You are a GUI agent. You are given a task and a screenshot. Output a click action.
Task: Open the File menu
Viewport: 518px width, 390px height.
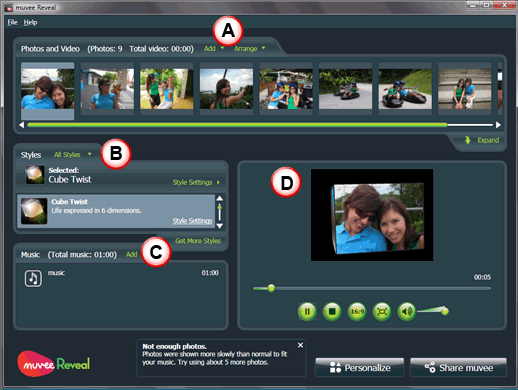coord(12,22)
